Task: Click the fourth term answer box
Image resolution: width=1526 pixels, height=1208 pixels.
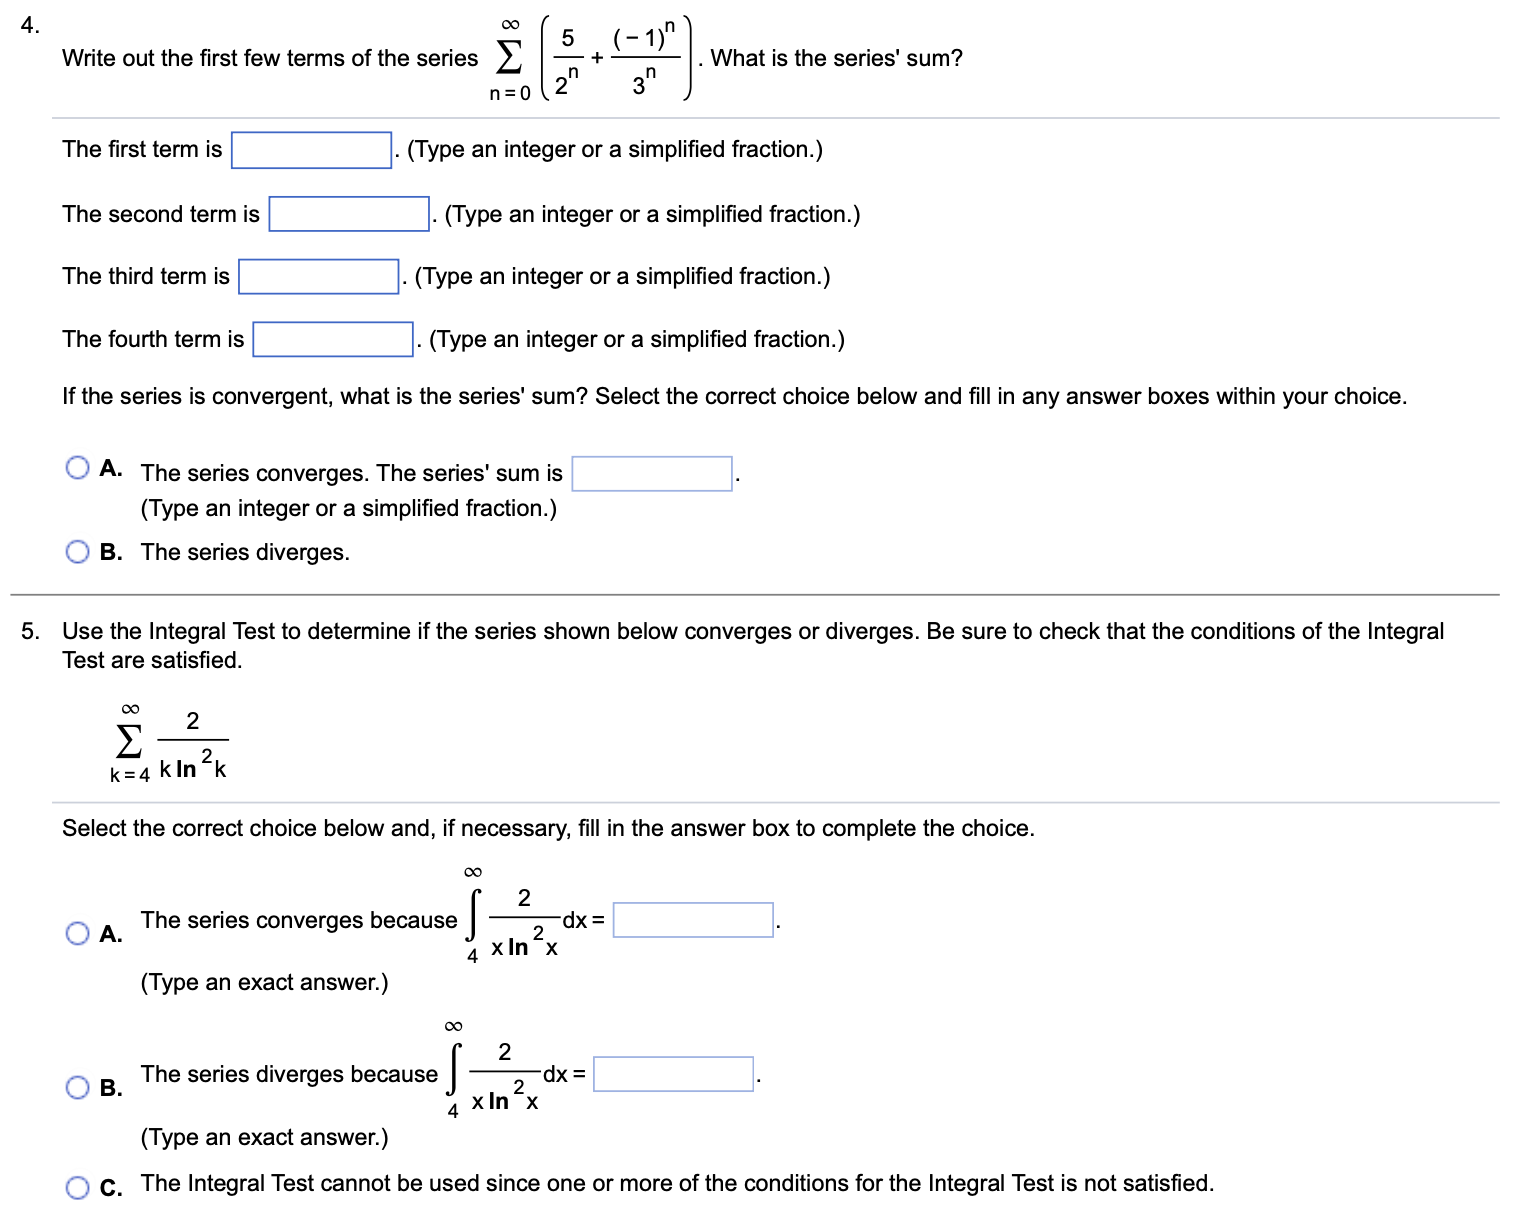Action: coord(331,339)
